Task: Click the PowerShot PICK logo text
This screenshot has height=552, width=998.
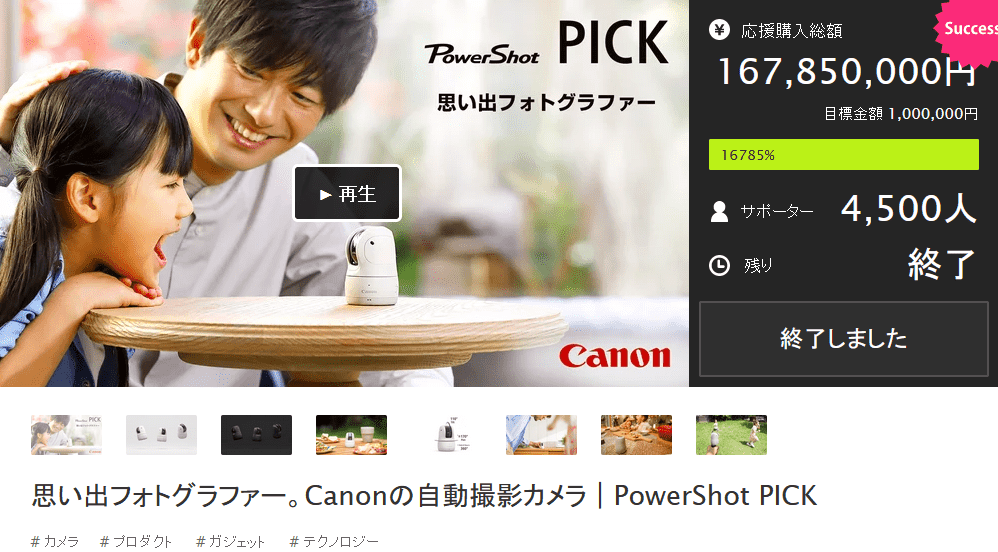Action: [x=546, y=43]
